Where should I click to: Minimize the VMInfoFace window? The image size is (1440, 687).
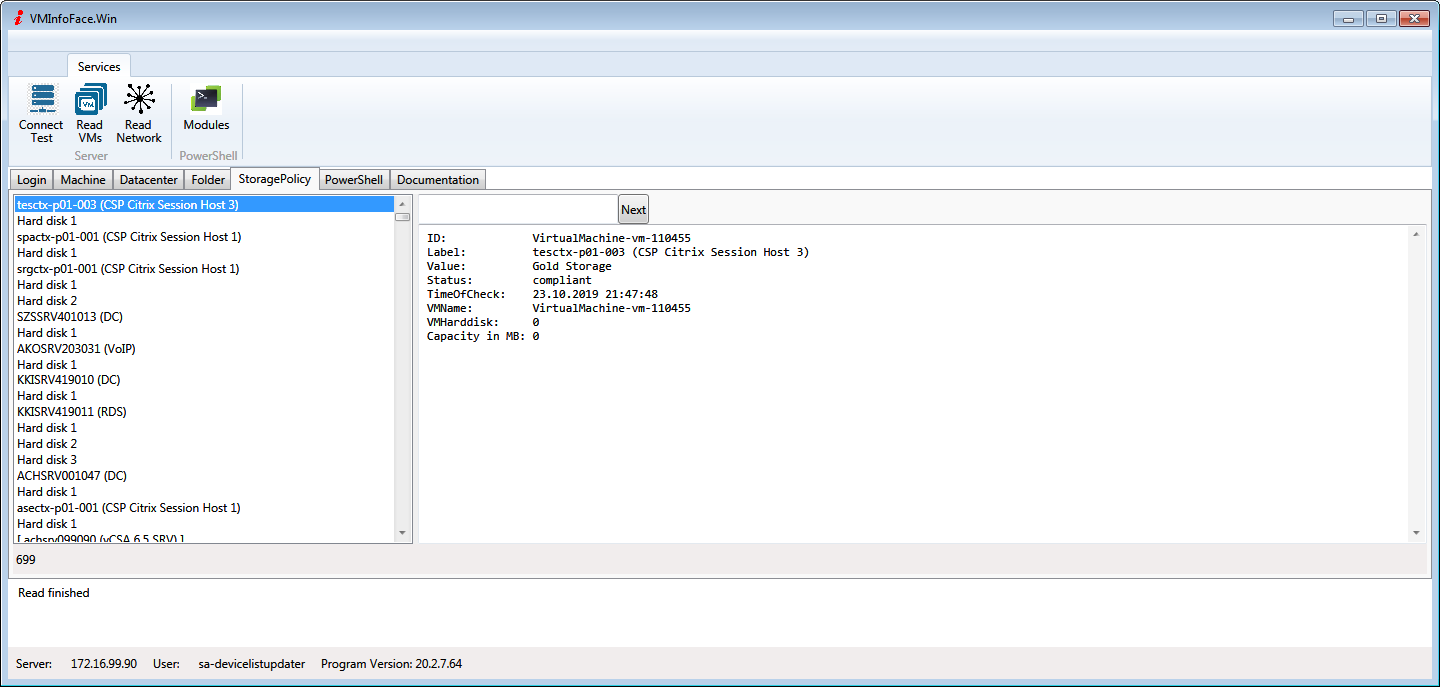pos(1348,18)
